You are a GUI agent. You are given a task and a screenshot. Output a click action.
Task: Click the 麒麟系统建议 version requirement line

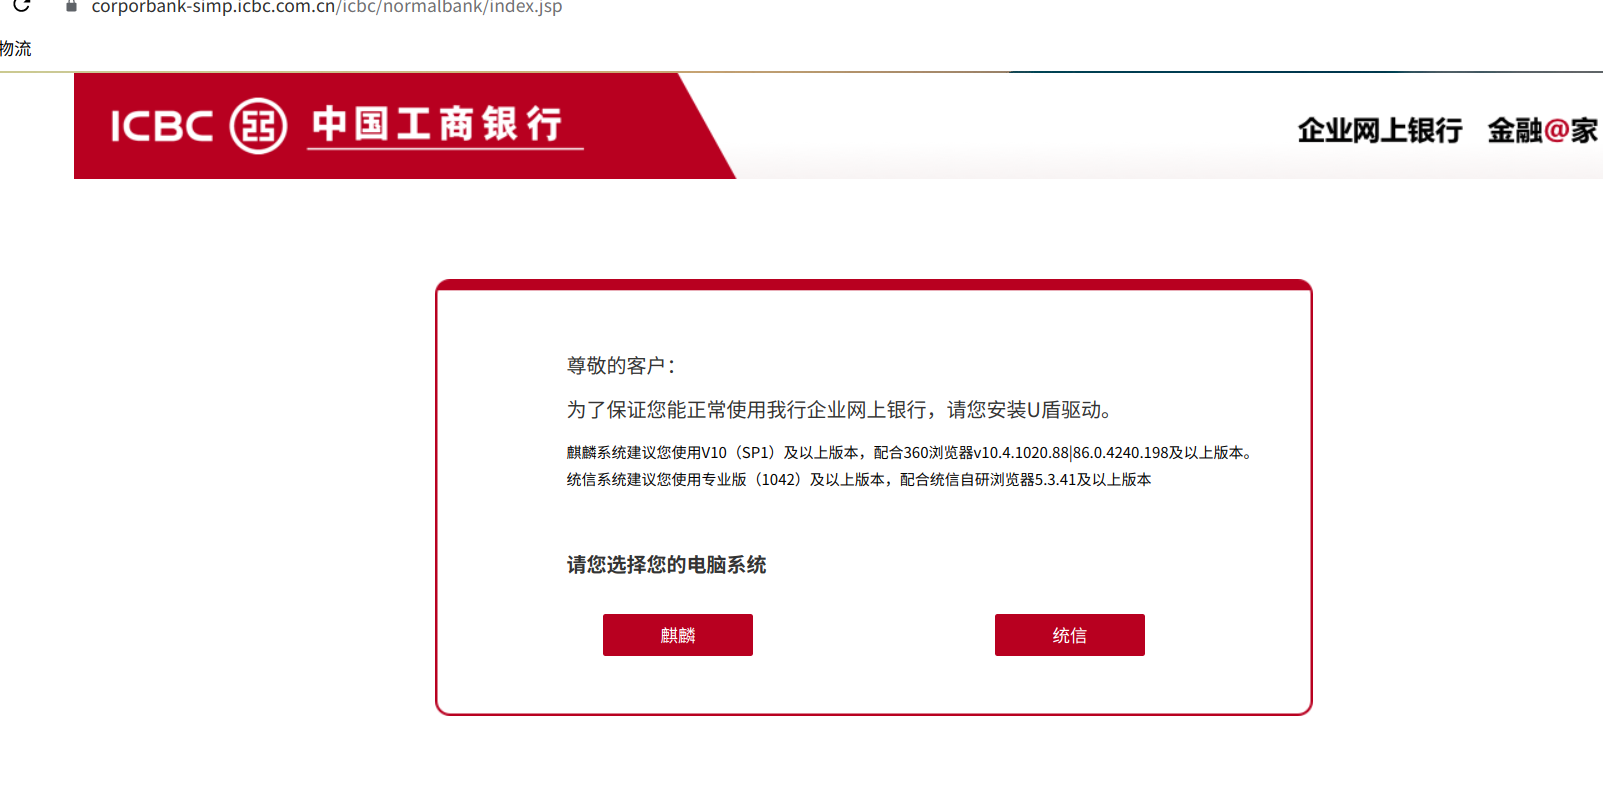pos(910,453)
